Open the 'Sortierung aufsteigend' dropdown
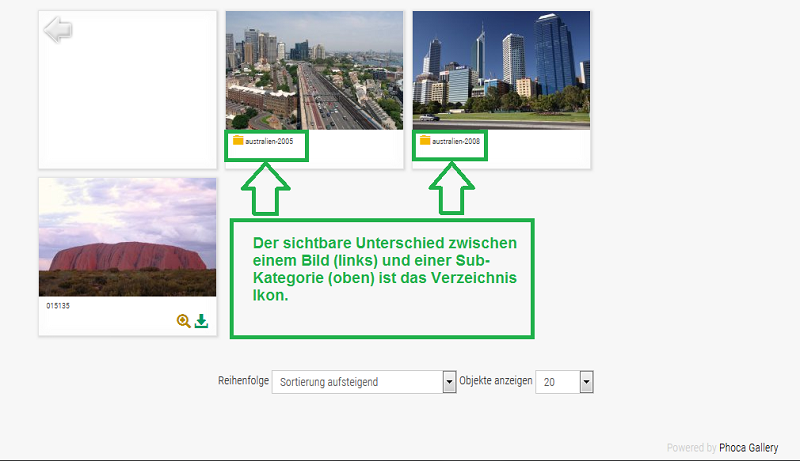Image resolution: width=800 pixels, height=461 pixels. coord(356,382)
